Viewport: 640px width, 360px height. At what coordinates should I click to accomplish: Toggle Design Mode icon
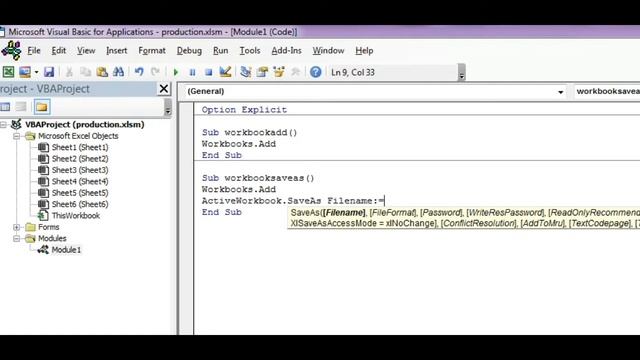pyautogui.click(x=225, y=72)
